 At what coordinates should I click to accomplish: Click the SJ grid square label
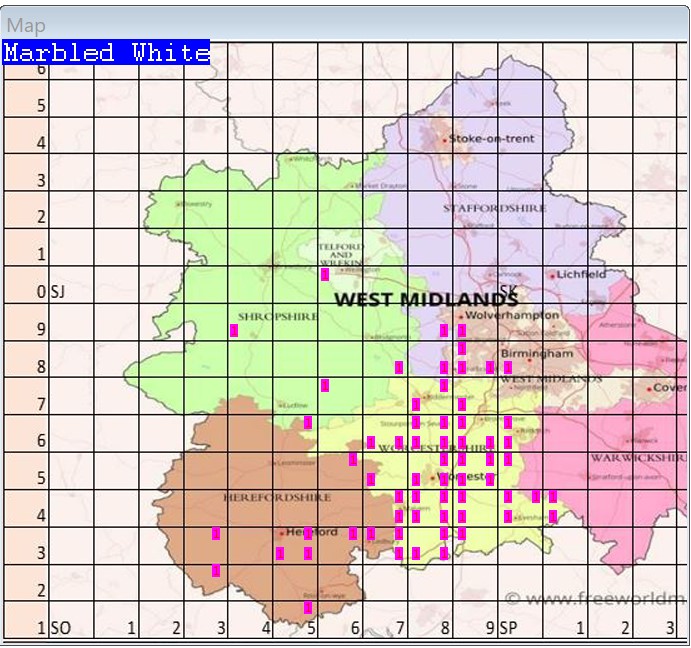[57, 292]
